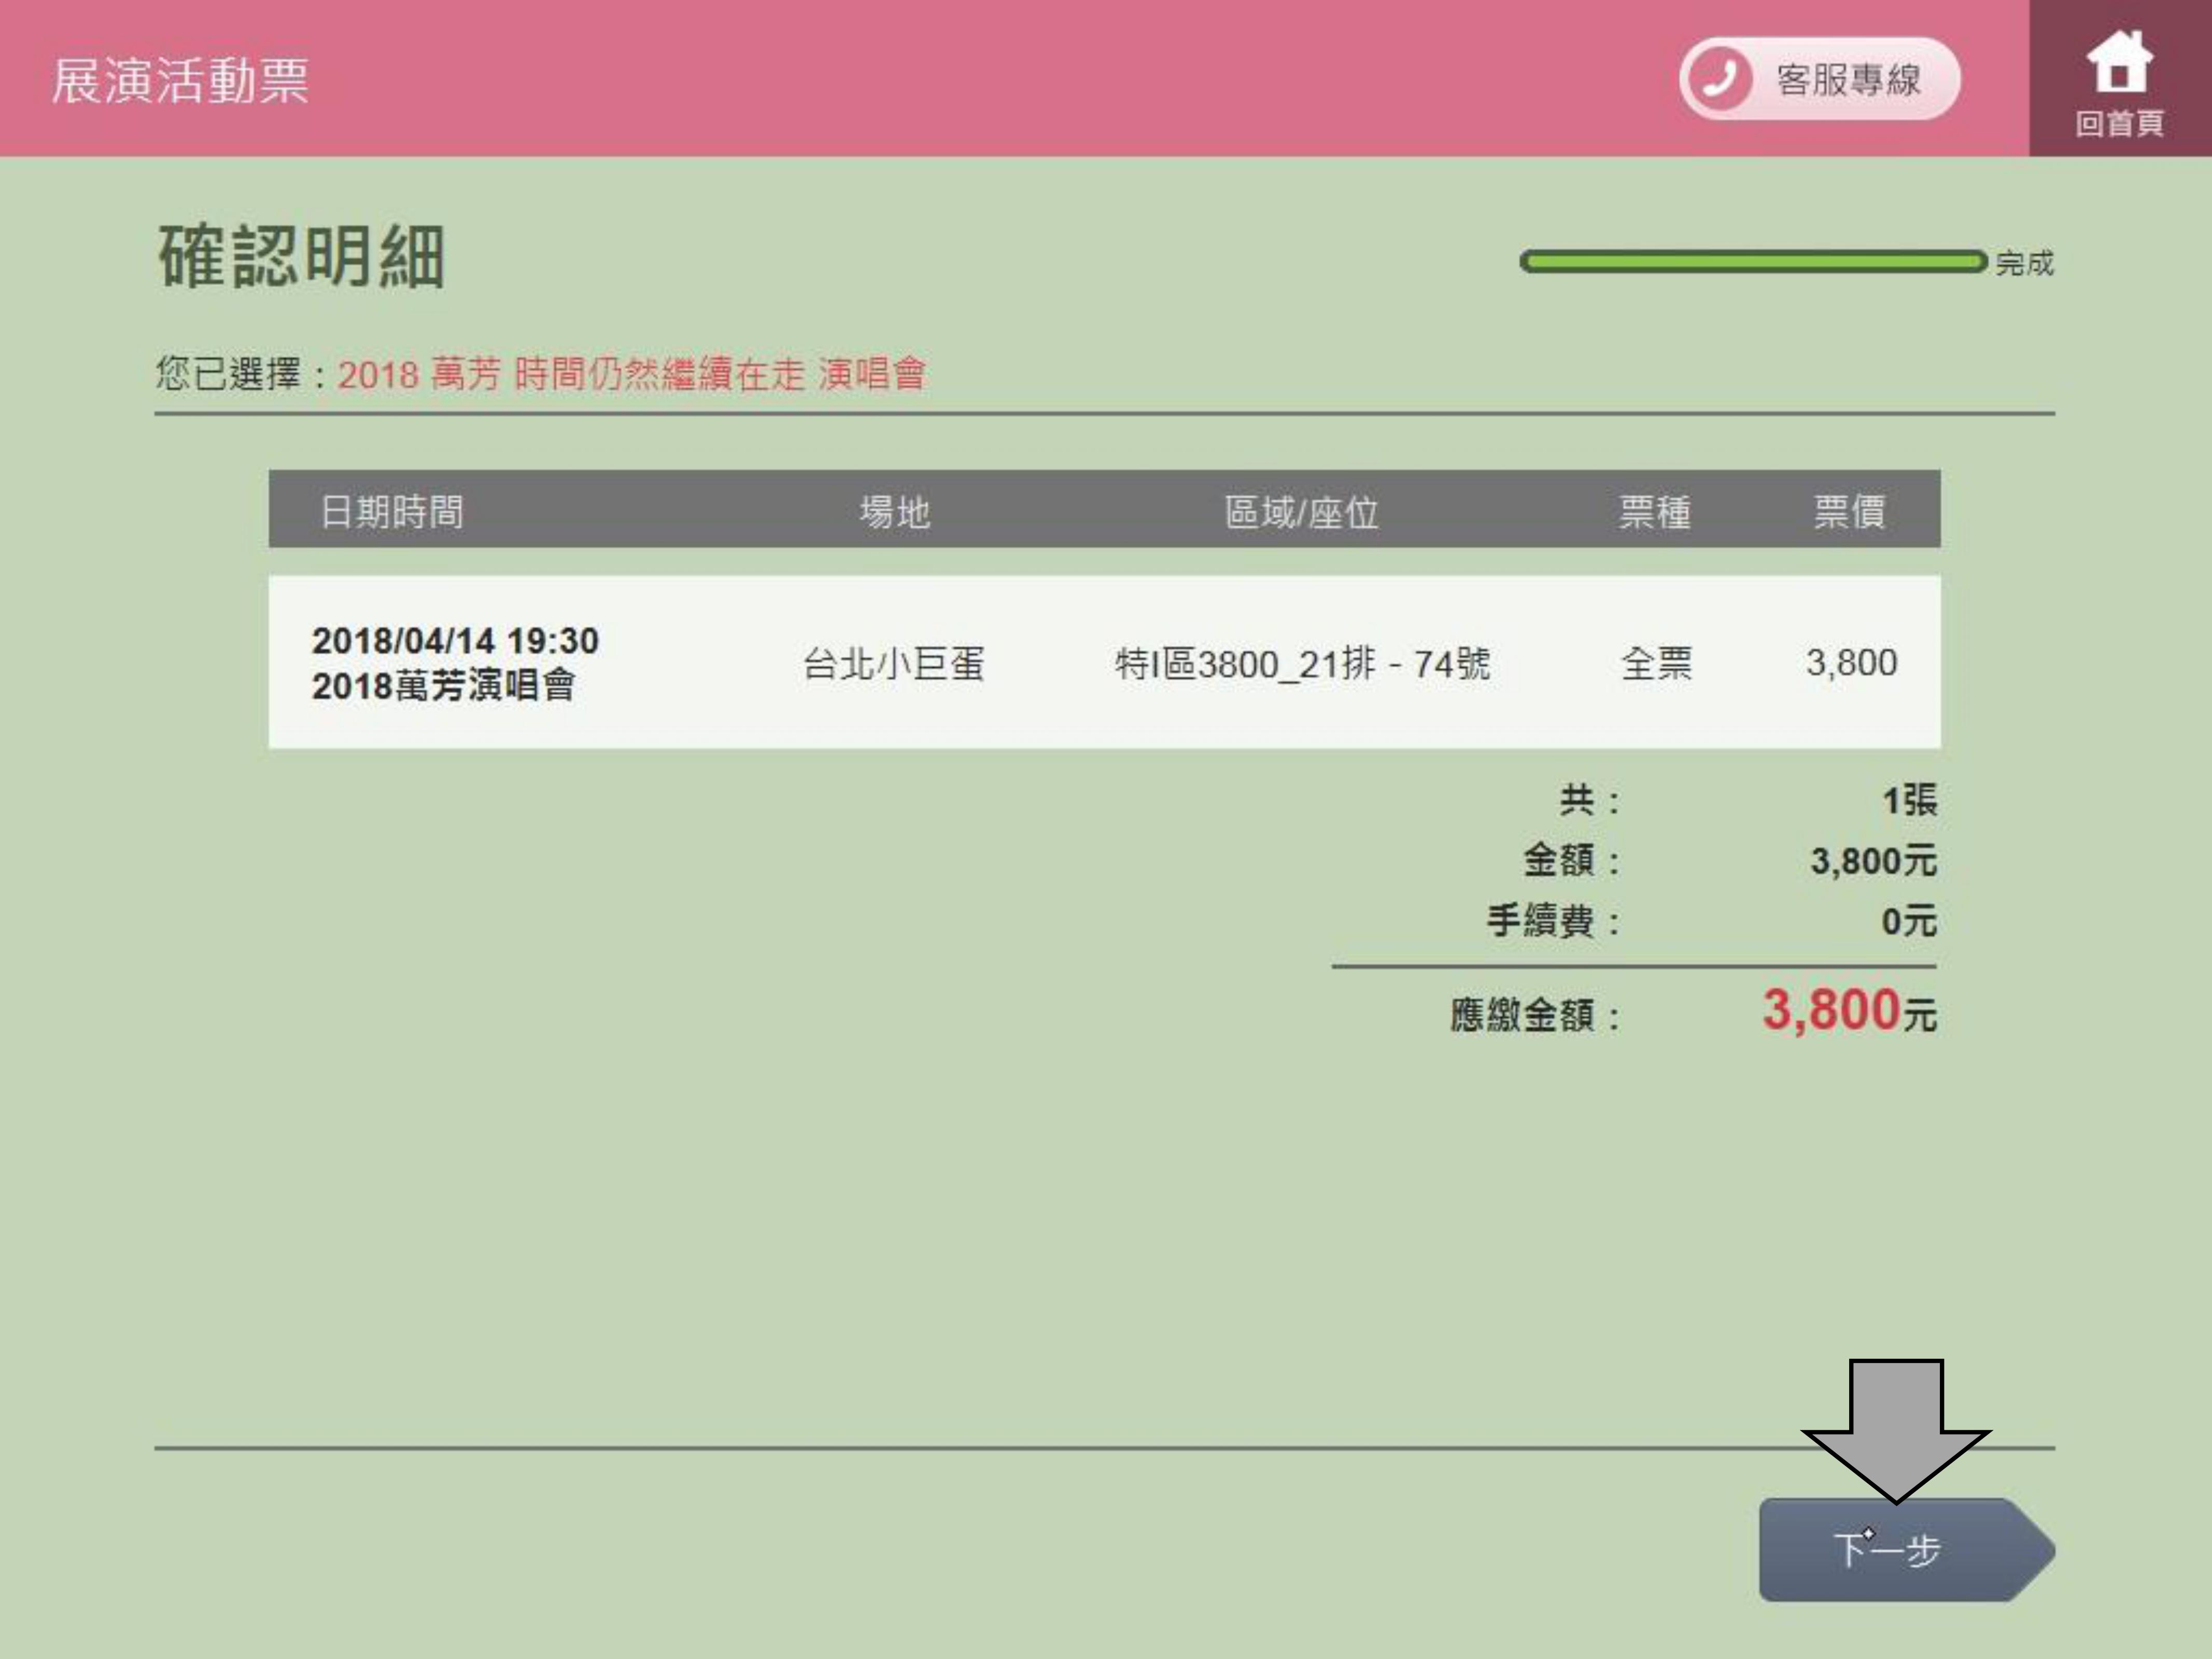
Task: Click the 台北小巨蛋 venue cell
Action: click(x=894, y=663)
